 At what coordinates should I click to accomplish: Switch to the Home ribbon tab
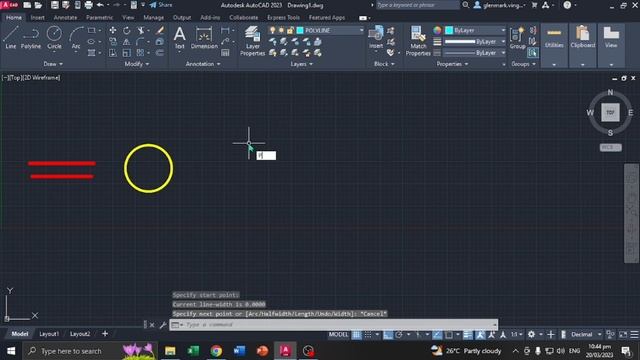14,18
